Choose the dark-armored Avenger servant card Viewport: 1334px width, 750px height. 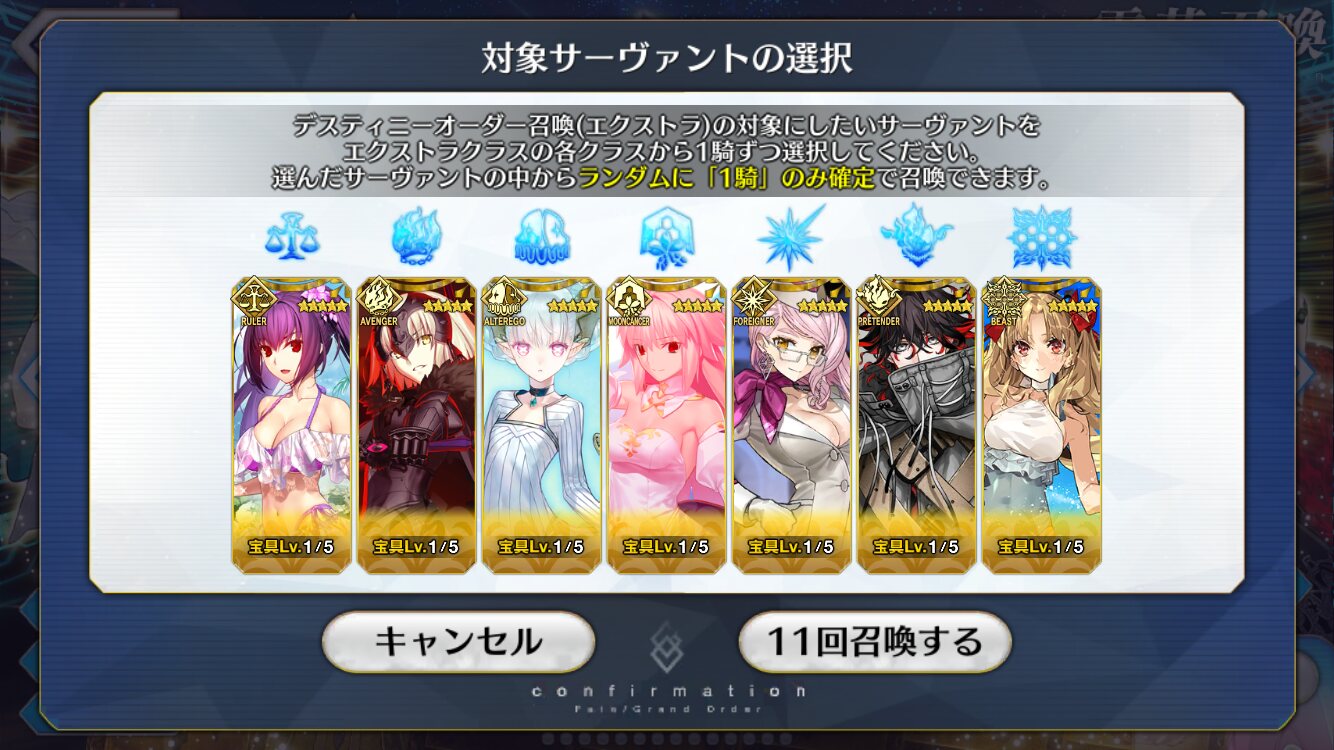(416, 425)
